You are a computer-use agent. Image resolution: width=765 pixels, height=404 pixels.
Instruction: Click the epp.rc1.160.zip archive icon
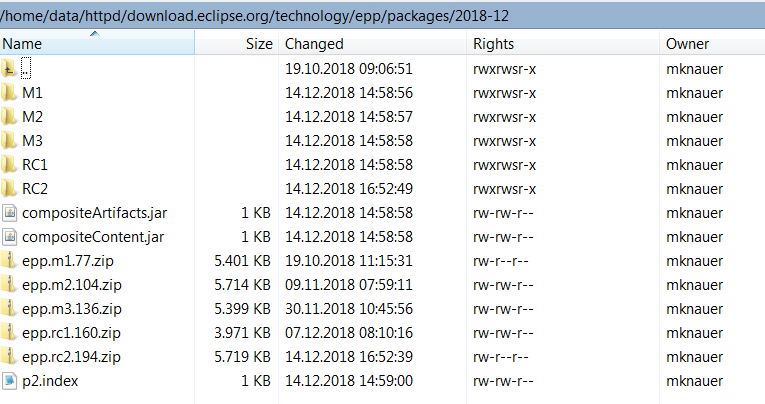[x=10, y=333]
